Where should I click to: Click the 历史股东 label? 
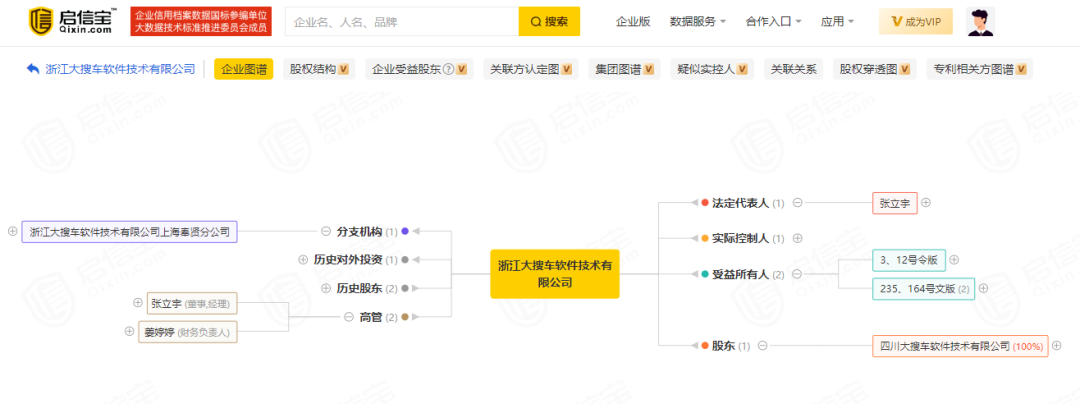(359, 288)
